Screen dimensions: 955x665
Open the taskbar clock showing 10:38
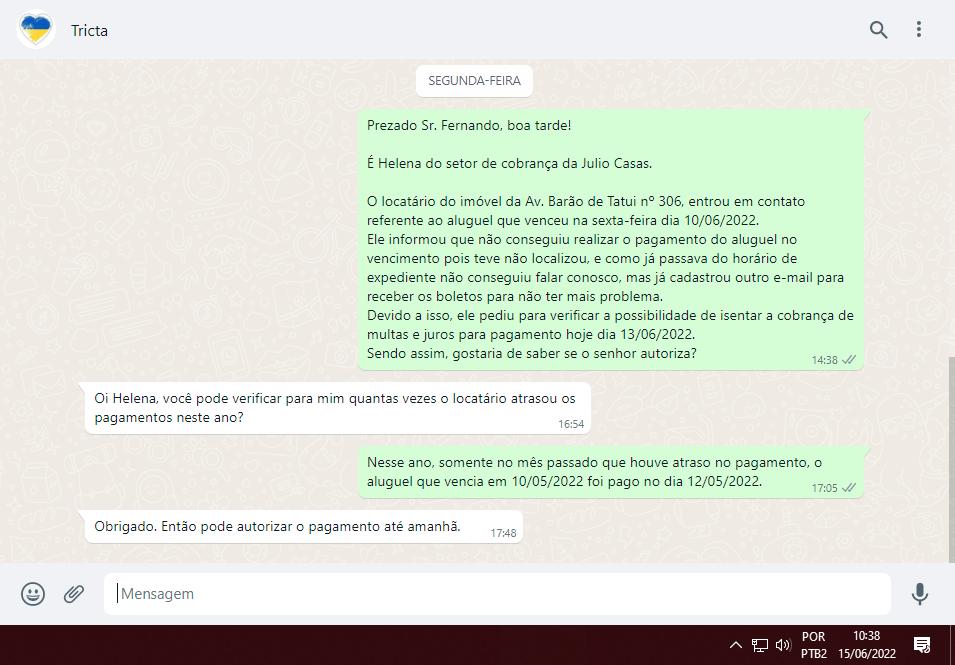pos(868,645)
